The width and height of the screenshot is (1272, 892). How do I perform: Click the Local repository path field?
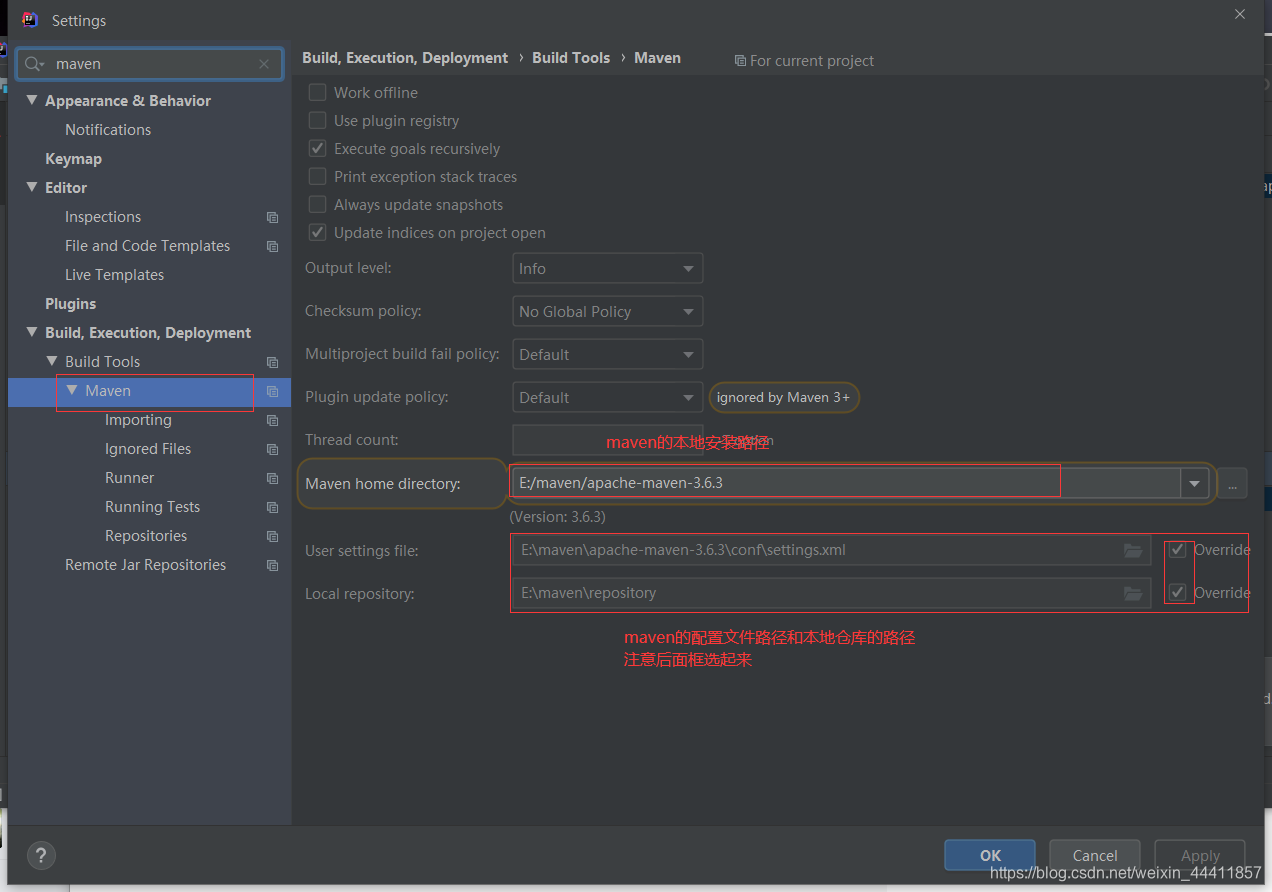(830, 593)
